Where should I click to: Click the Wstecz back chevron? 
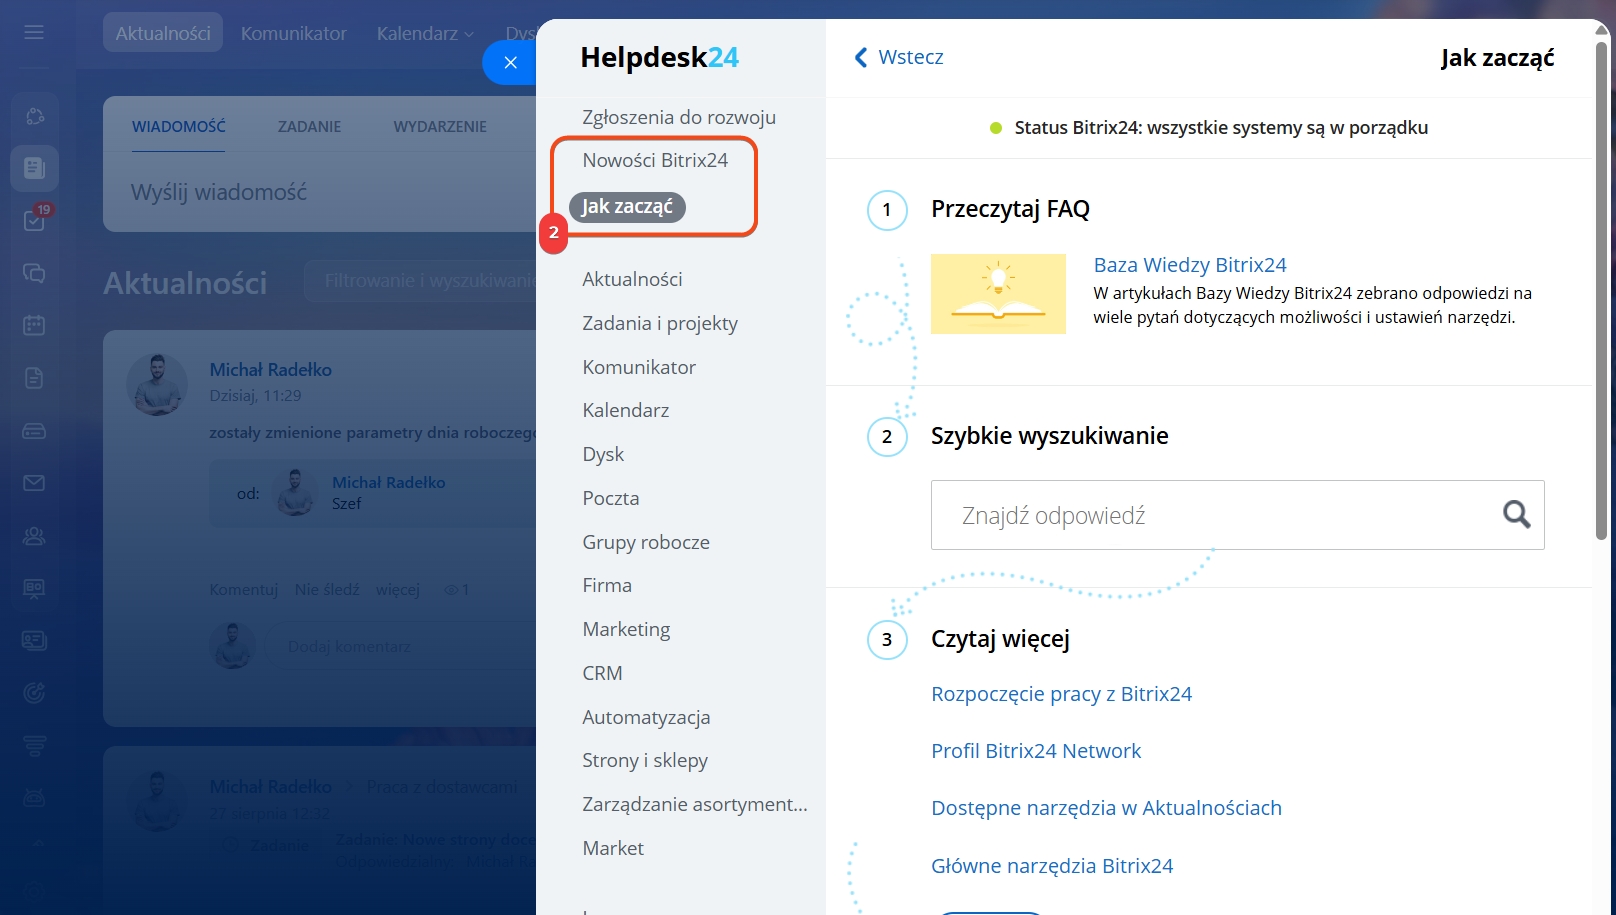coord(860,57)
